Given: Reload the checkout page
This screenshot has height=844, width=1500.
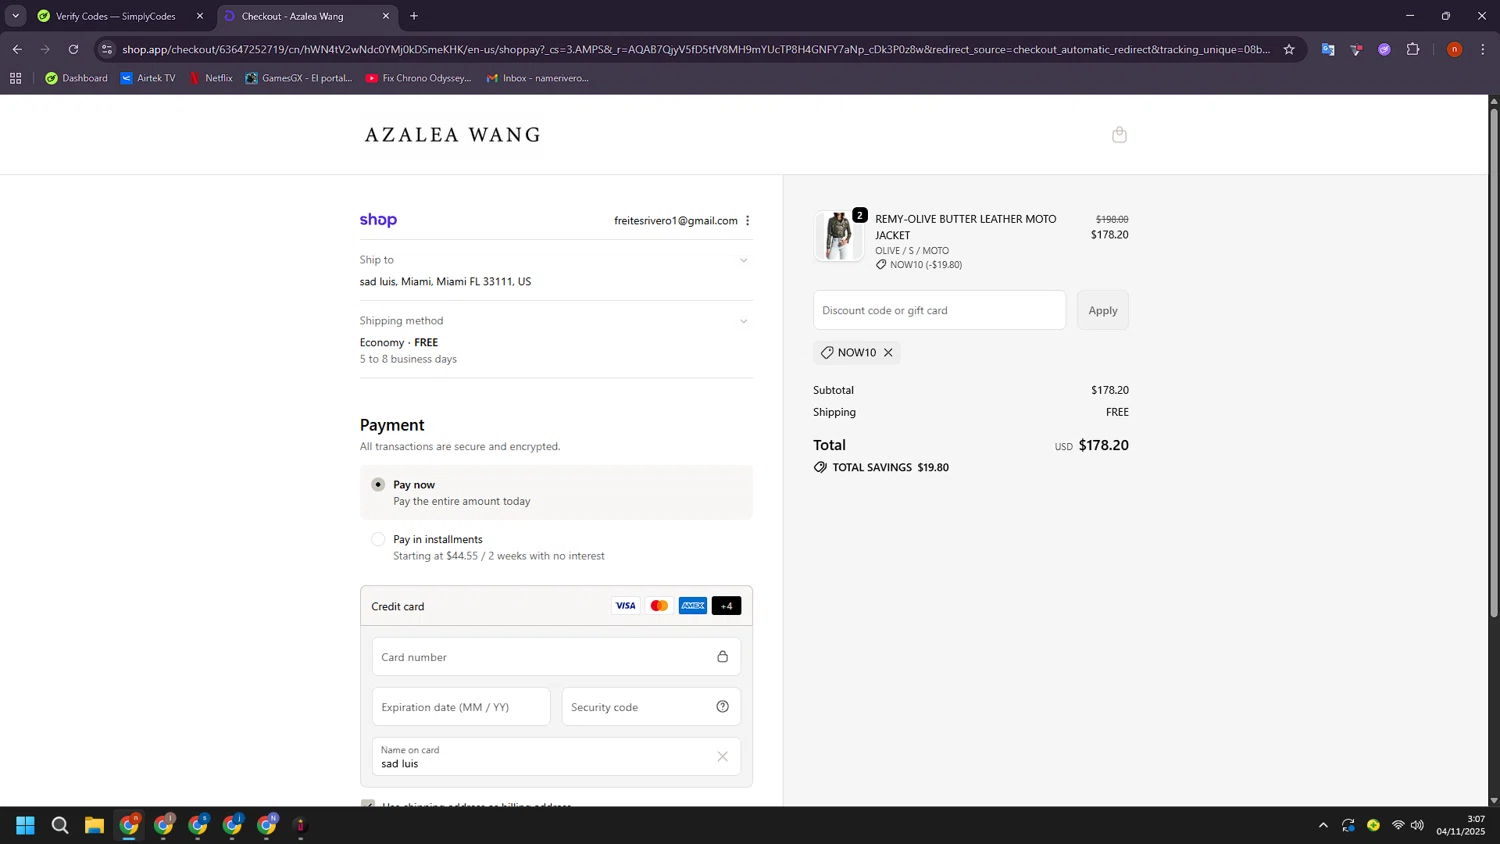Looking at the screenshot, I should [x=73, y=49].
